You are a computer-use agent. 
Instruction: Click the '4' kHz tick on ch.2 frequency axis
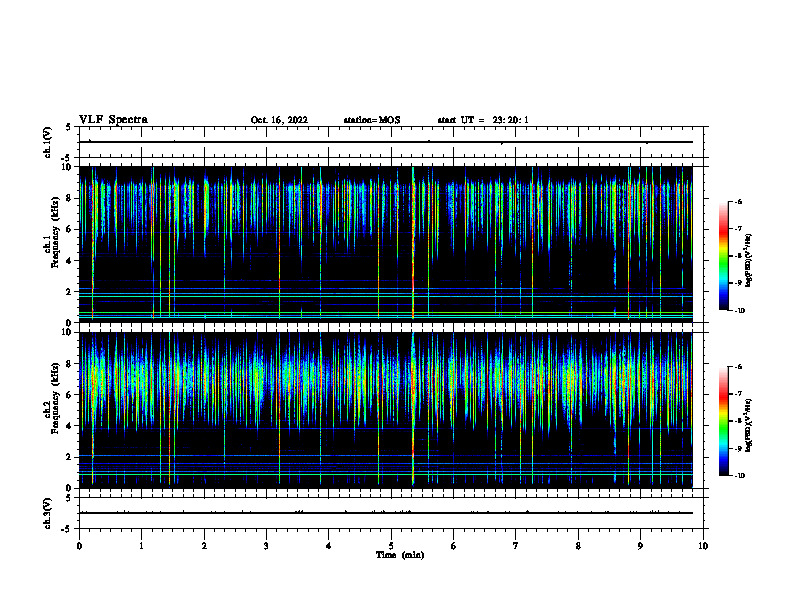tap(70, 426)
